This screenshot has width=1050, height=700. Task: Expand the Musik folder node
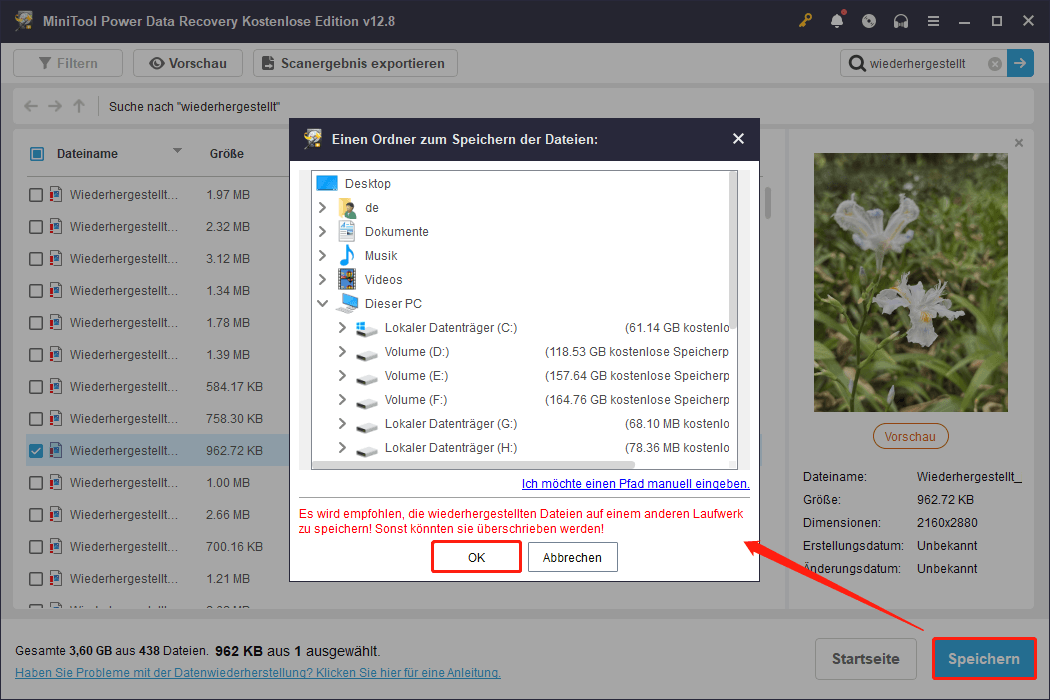(321, 254)
